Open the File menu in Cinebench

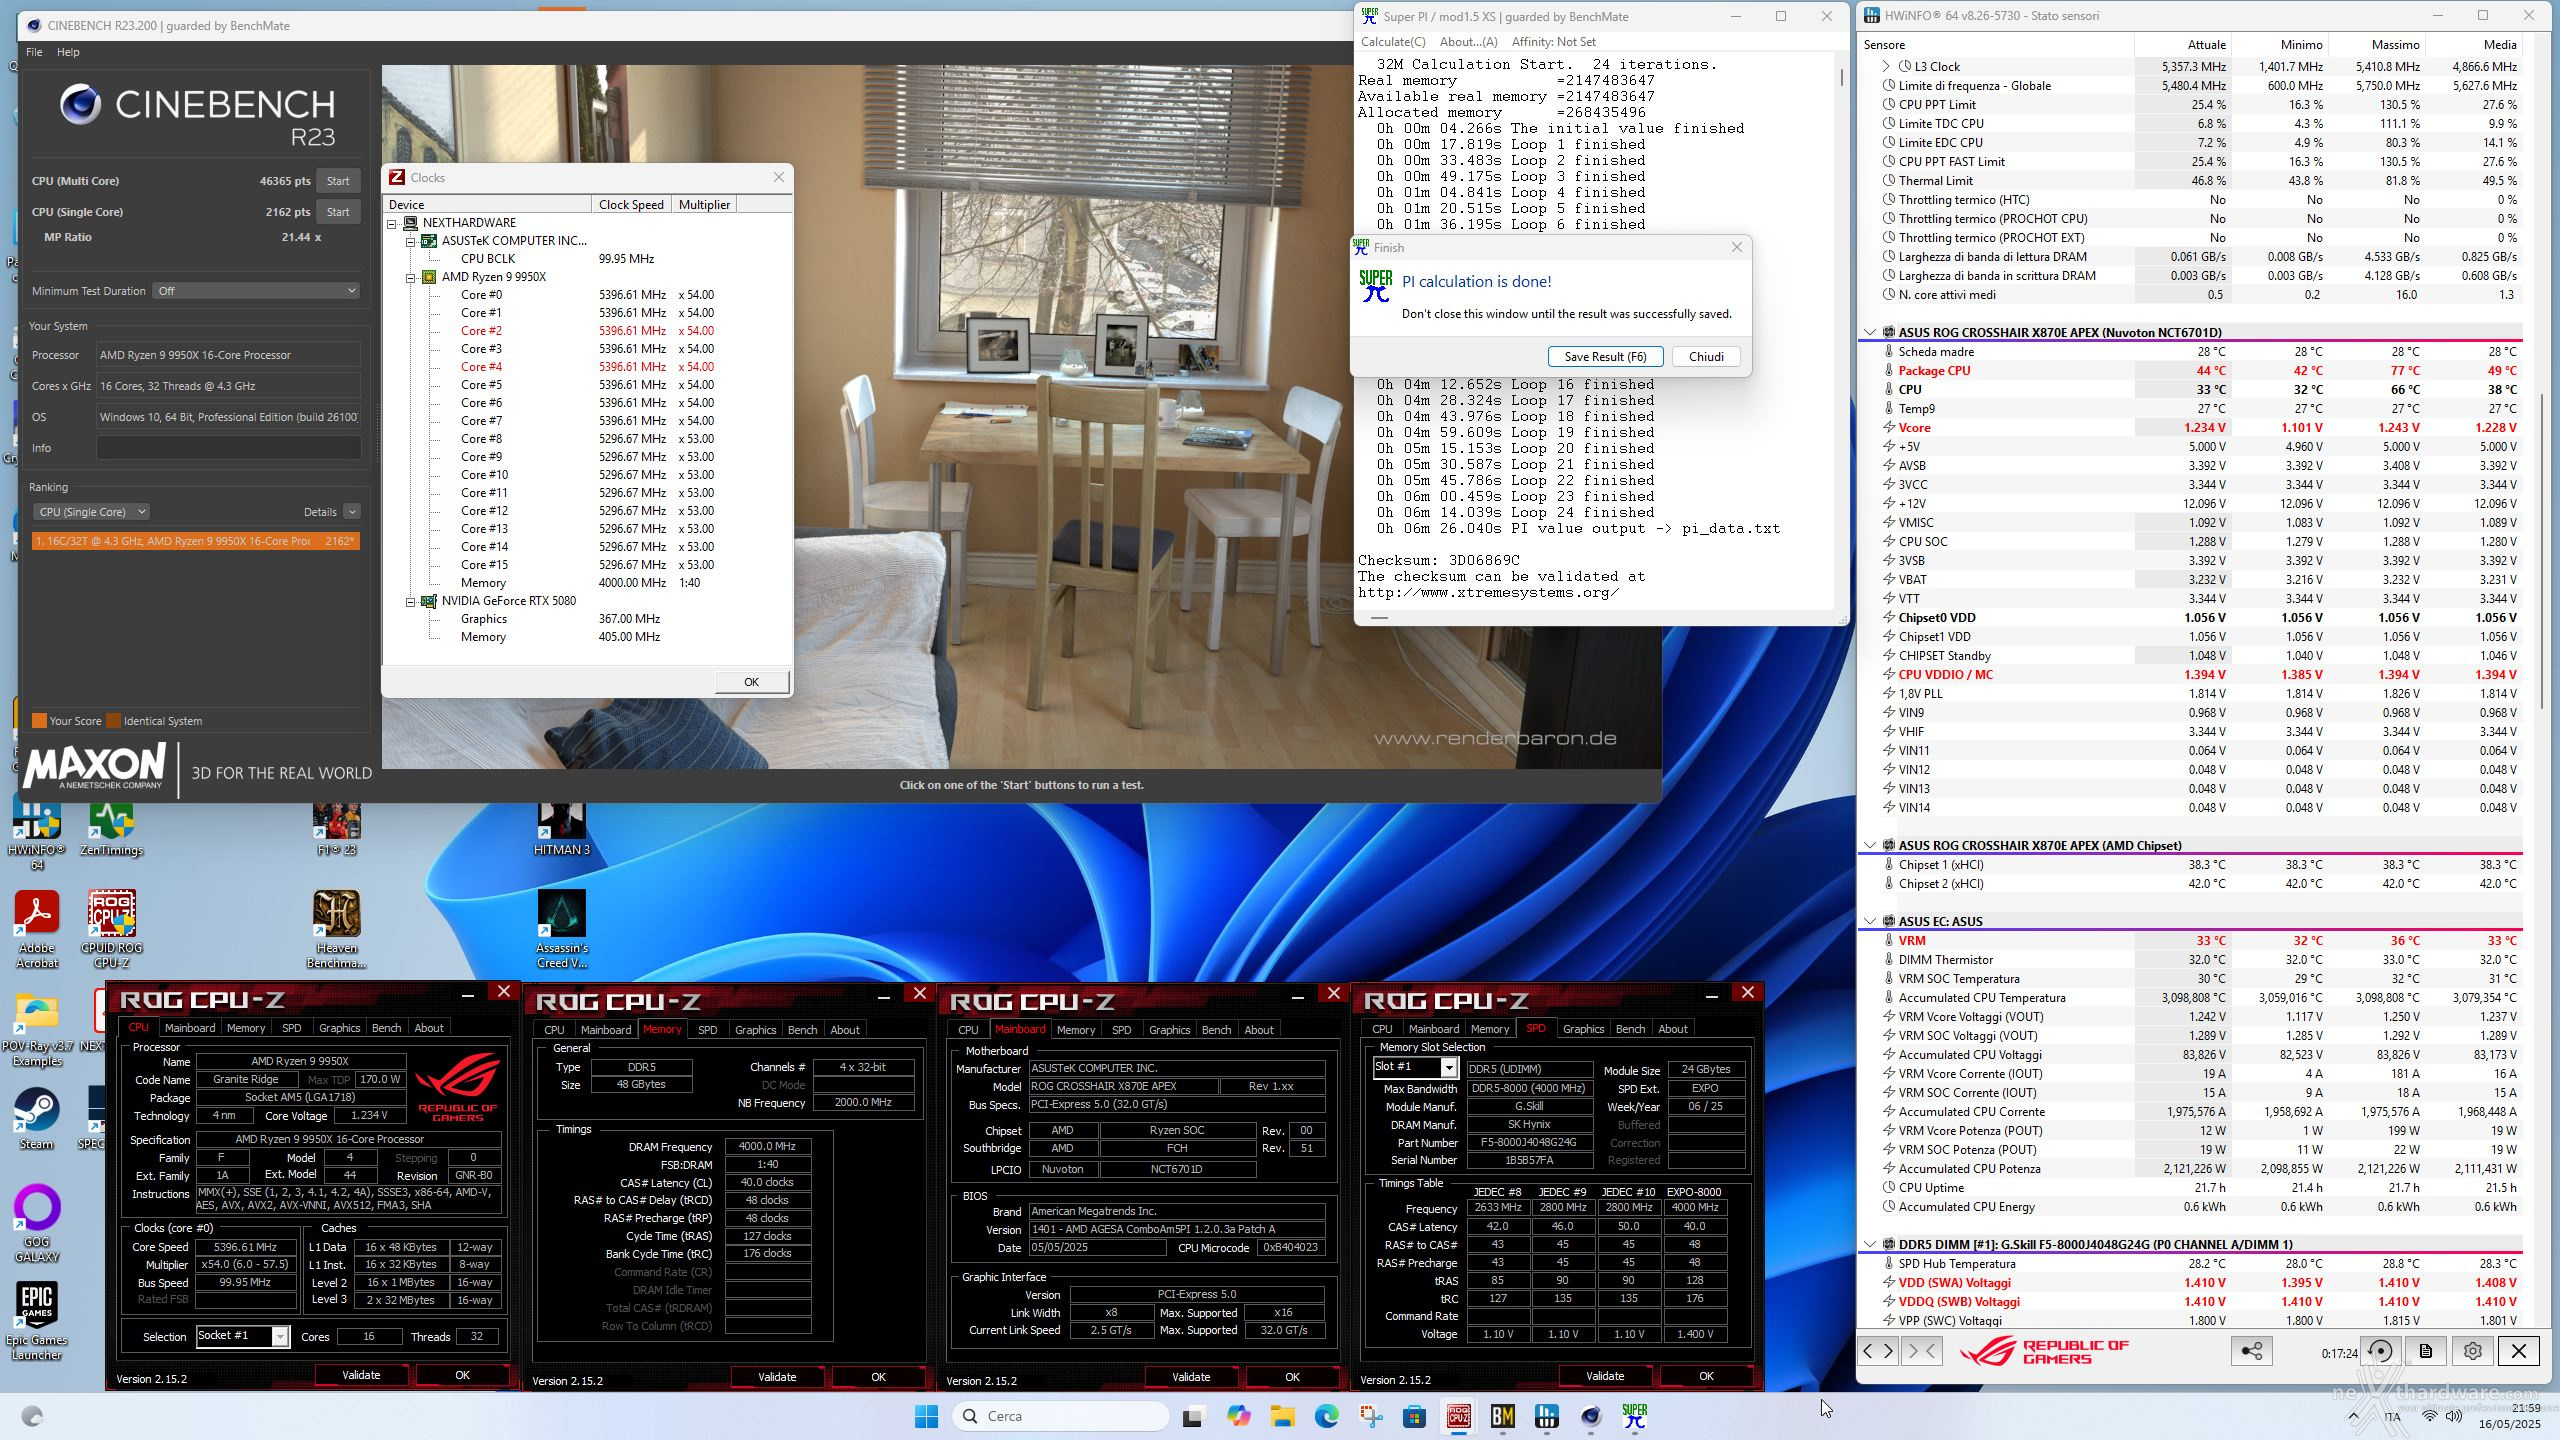[x=34, y=52]
